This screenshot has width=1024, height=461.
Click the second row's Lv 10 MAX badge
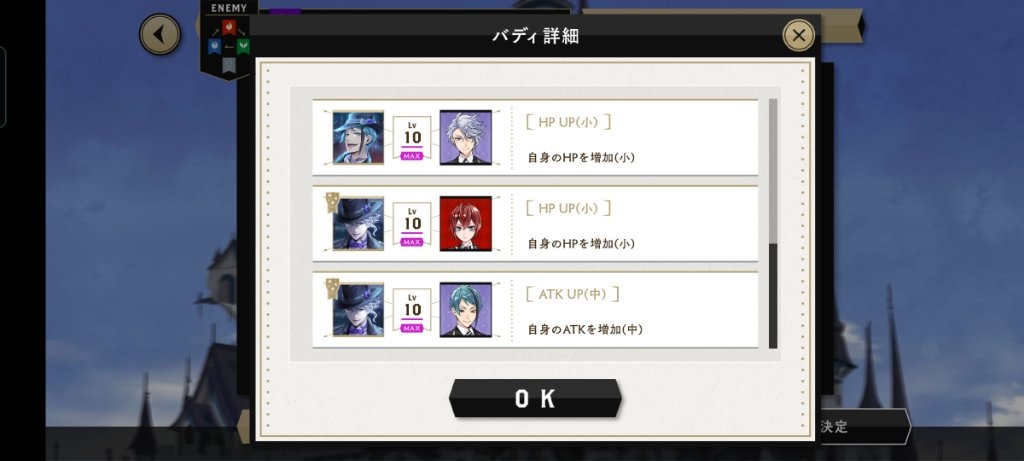(x=412, y=224)
